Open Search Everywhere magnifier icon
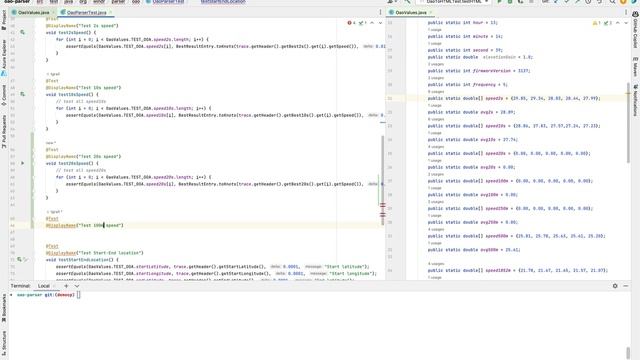 pos(613,2)
